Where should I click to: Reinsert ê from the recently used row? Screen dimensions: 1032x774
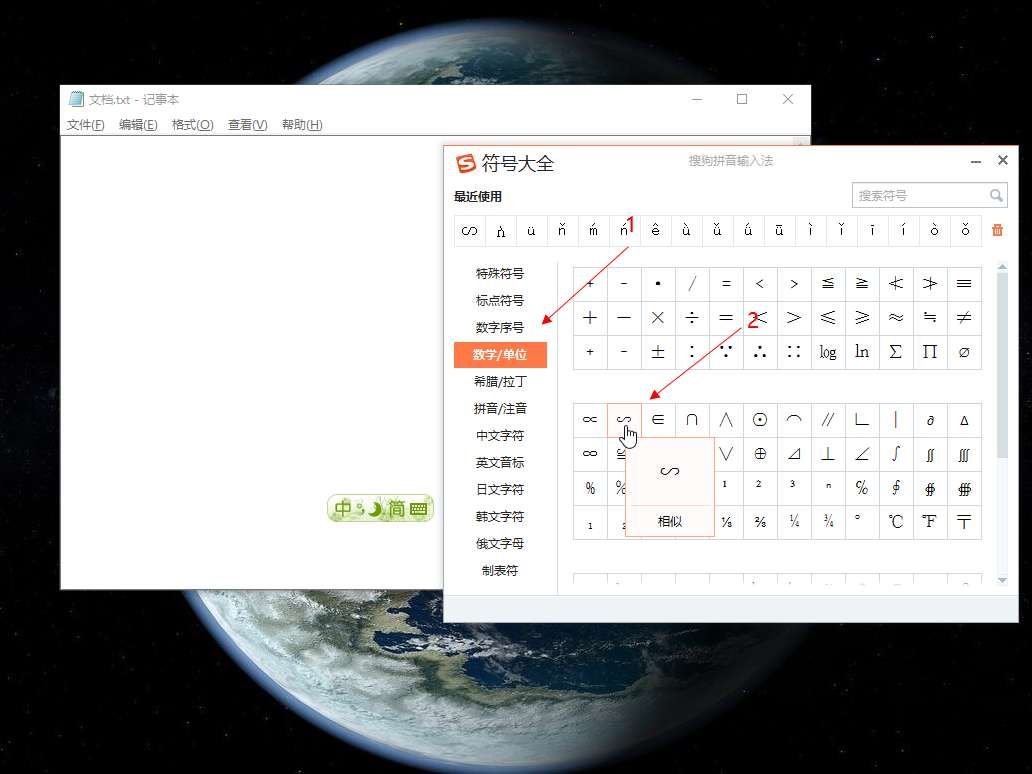click(656, 231)
